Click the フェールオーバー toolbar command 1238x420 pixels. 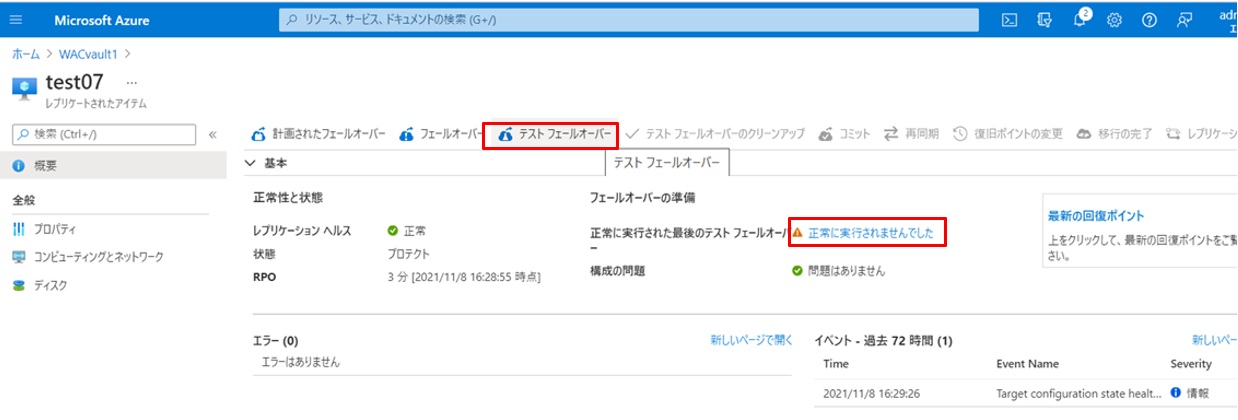point(440,135)
